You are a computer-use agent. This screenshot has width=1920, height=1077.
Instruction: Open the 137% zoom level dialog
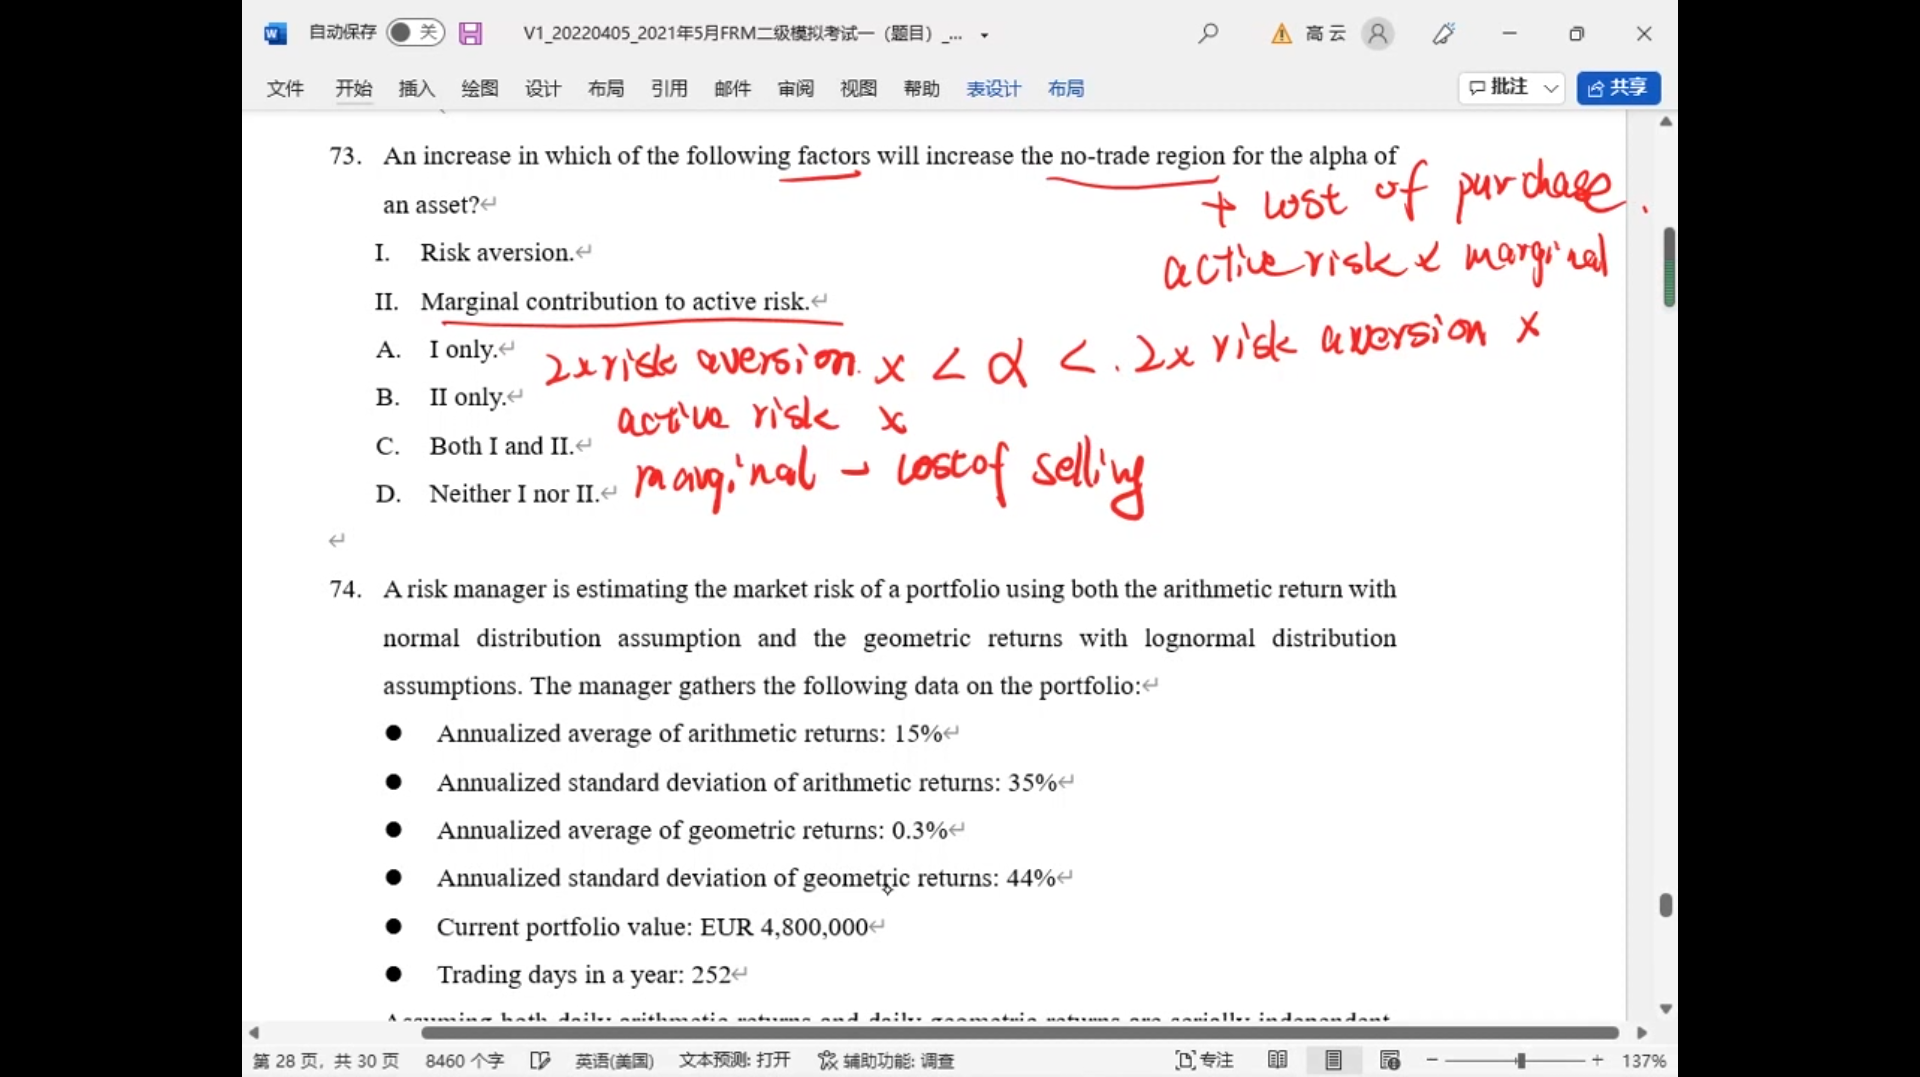1643,1060
